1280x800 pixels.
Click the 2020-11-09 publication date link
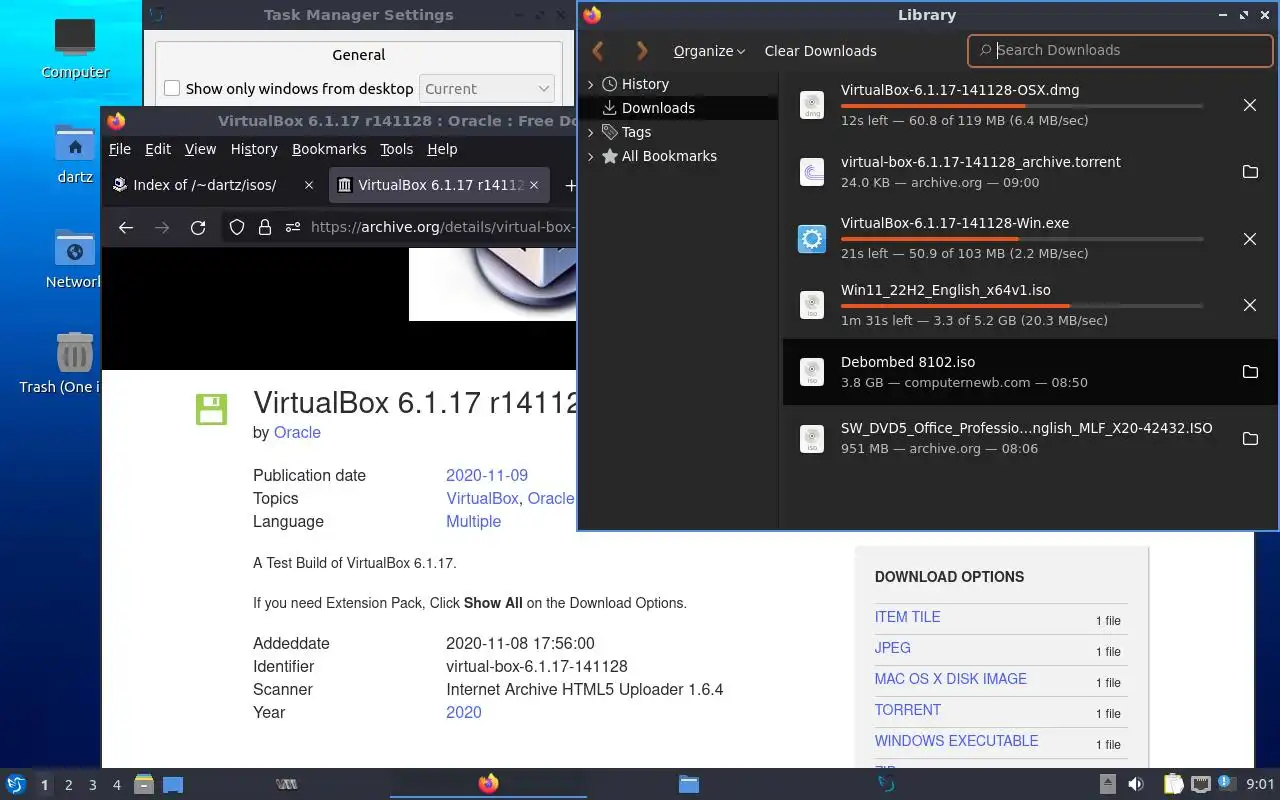pyautogui.click(x=487, y=476)
